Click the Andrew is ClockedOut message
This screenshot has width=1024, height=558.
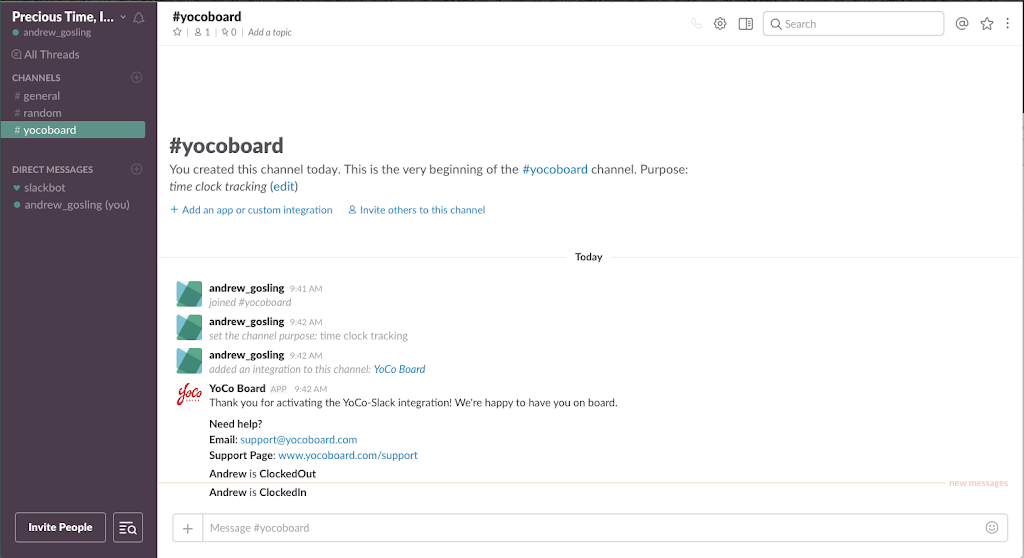263,474
